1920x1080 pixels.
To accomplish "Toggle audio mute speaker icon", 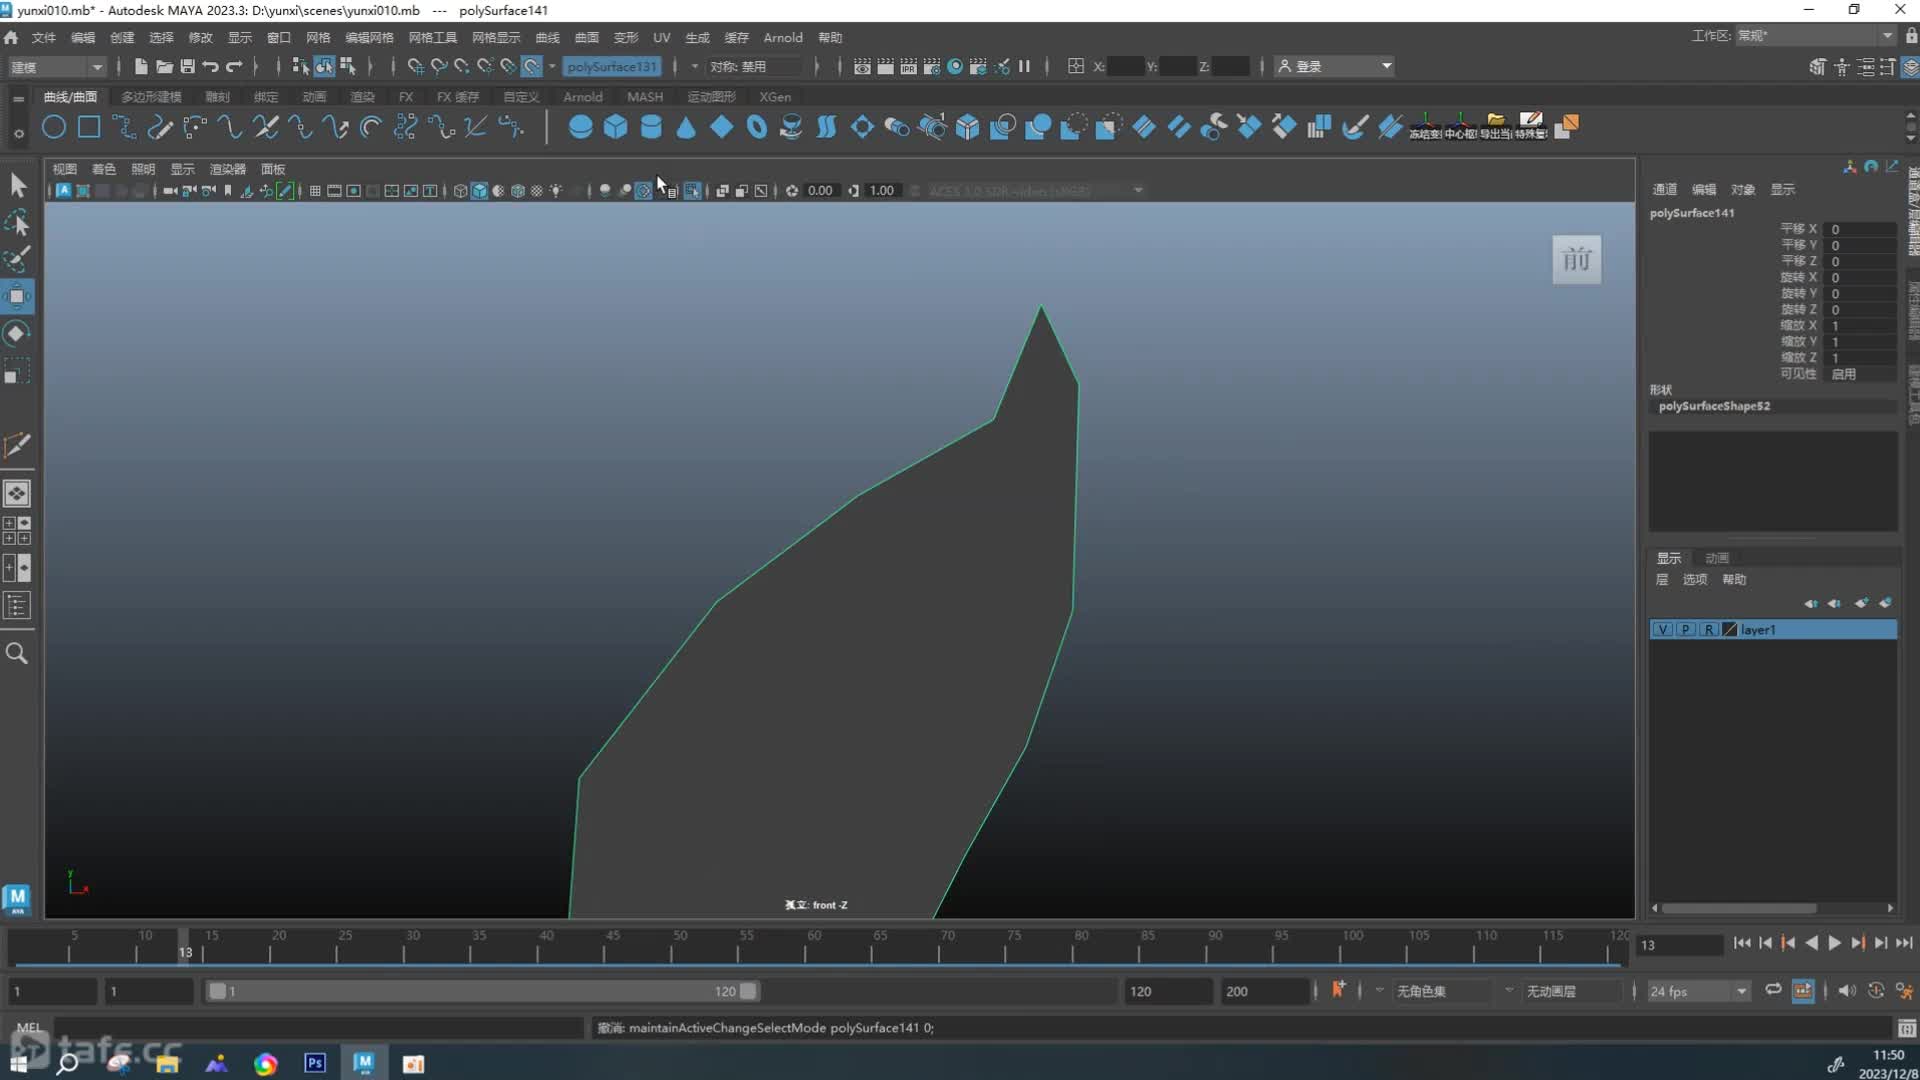I will click(1846, 990).
